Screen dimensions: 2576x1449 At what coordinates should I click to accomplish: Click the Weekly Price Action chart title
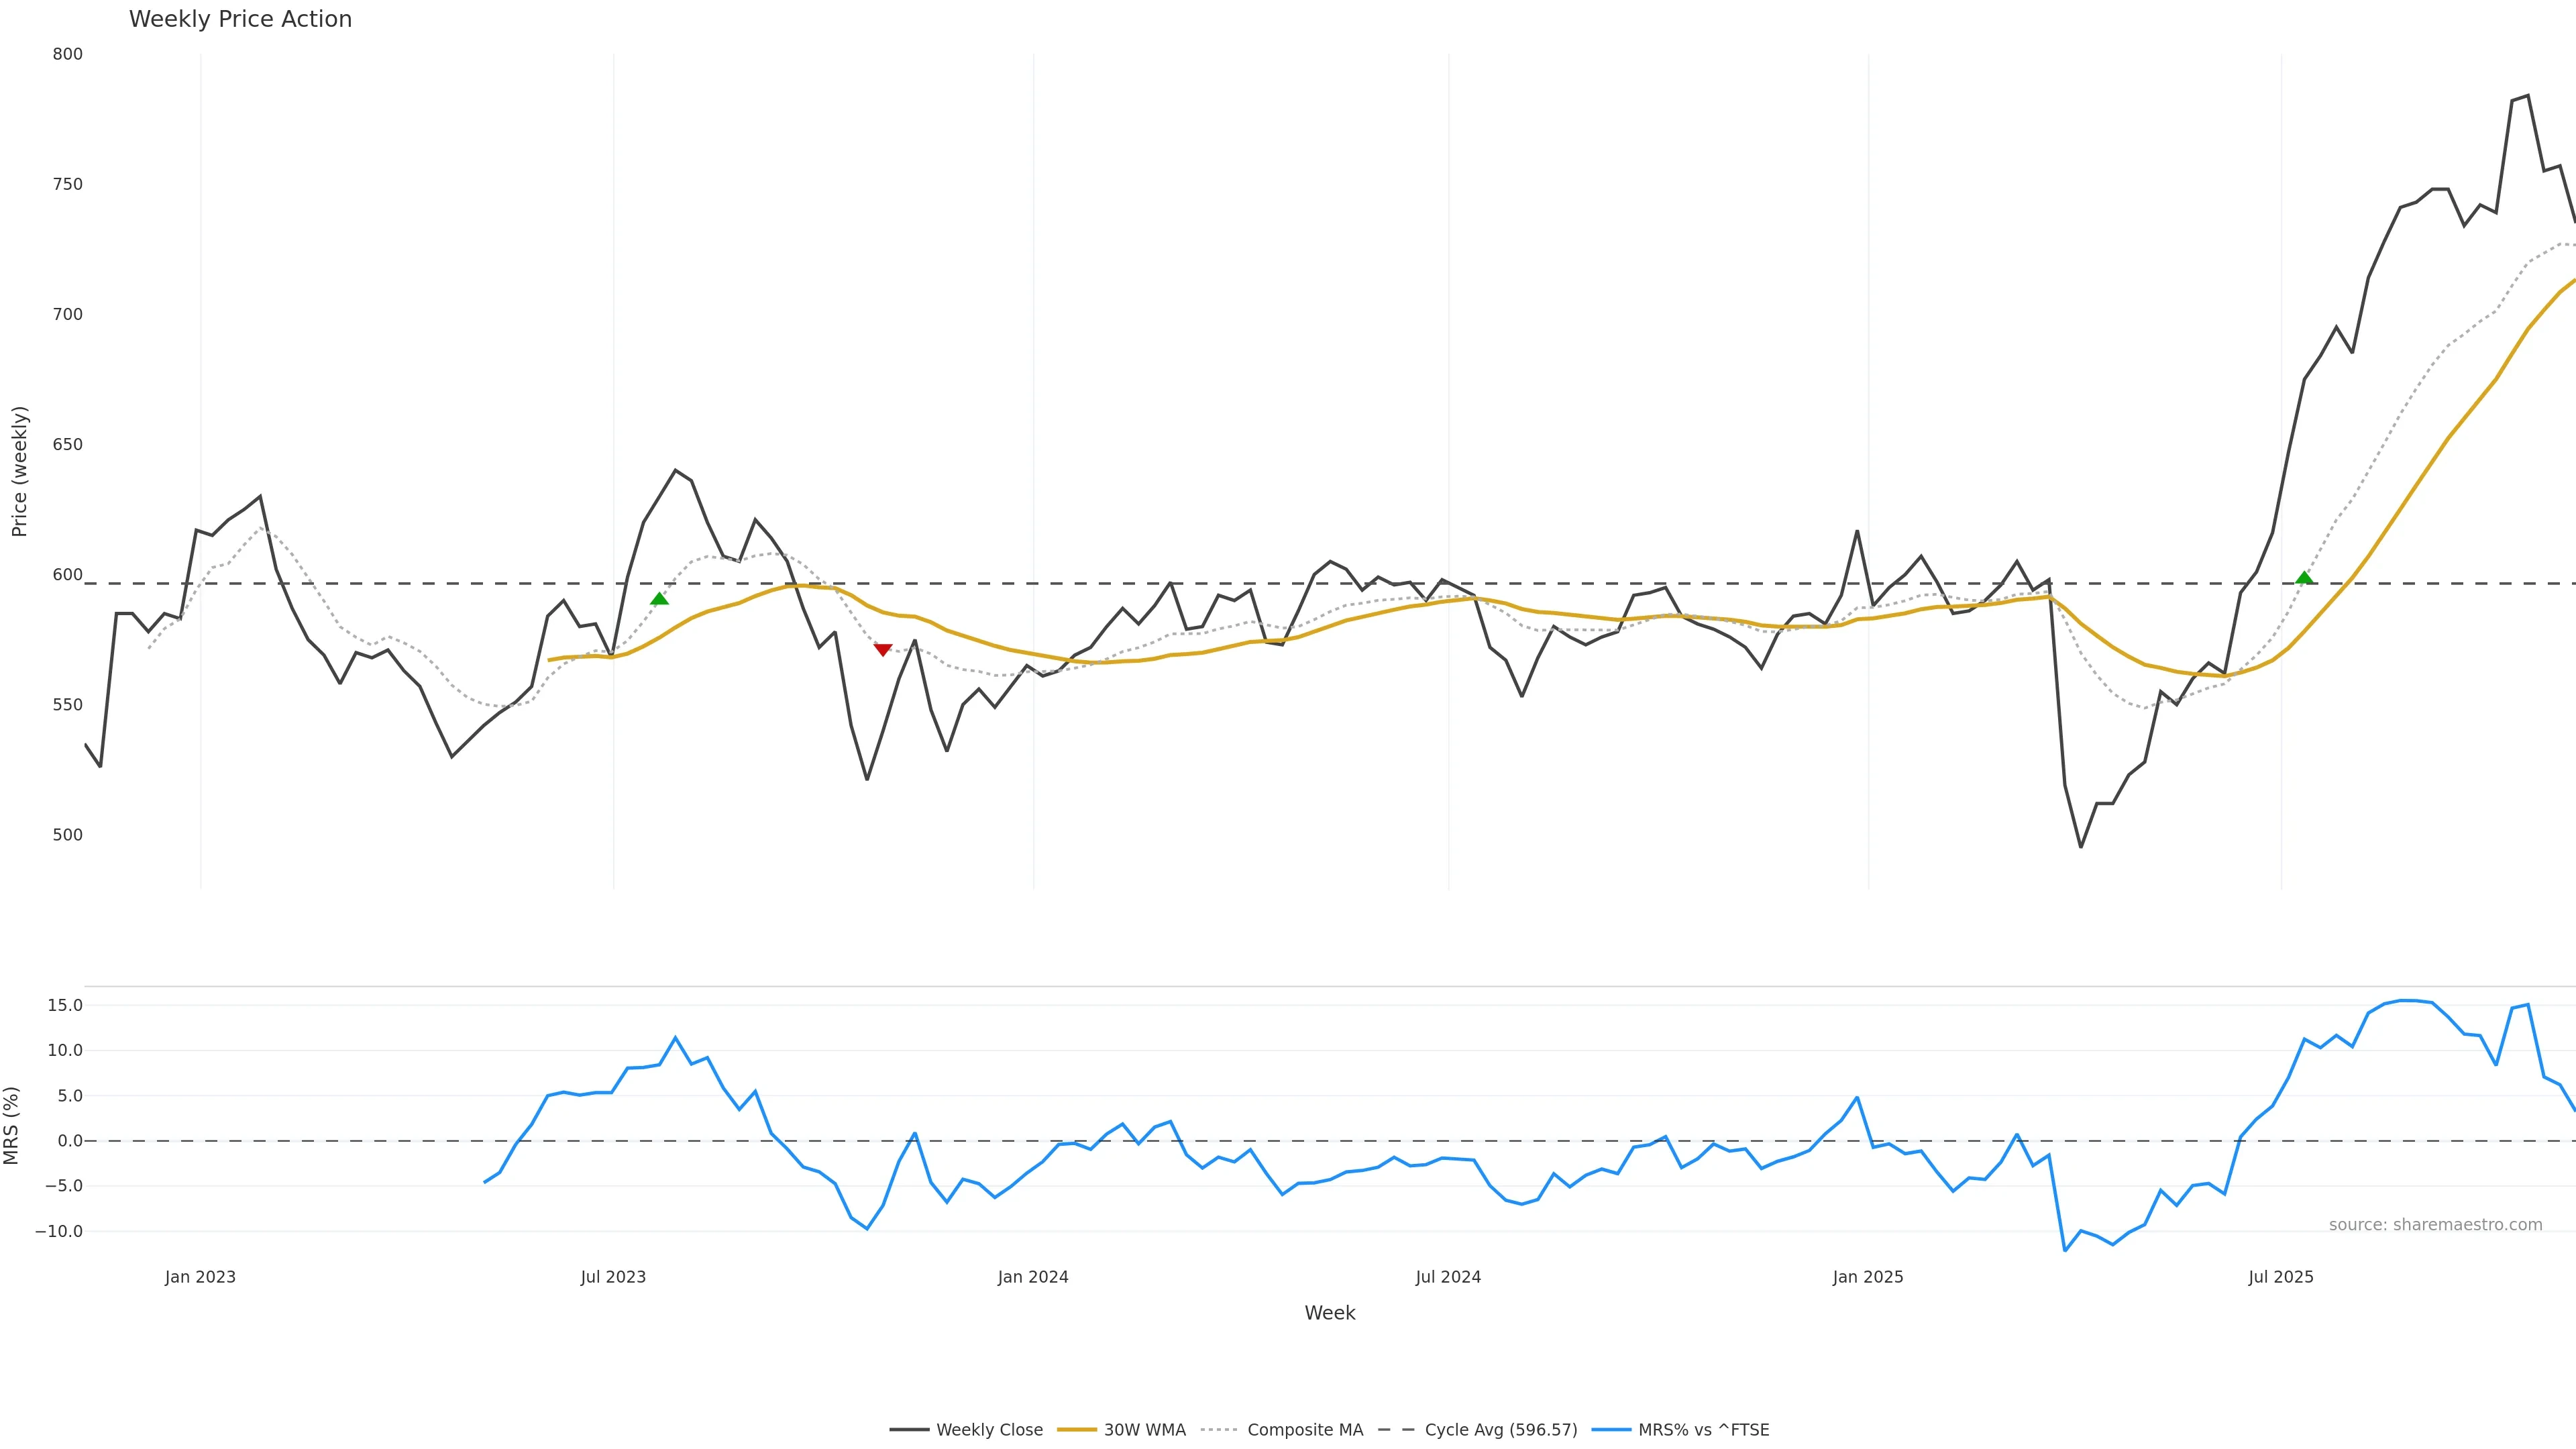[240, 20]
